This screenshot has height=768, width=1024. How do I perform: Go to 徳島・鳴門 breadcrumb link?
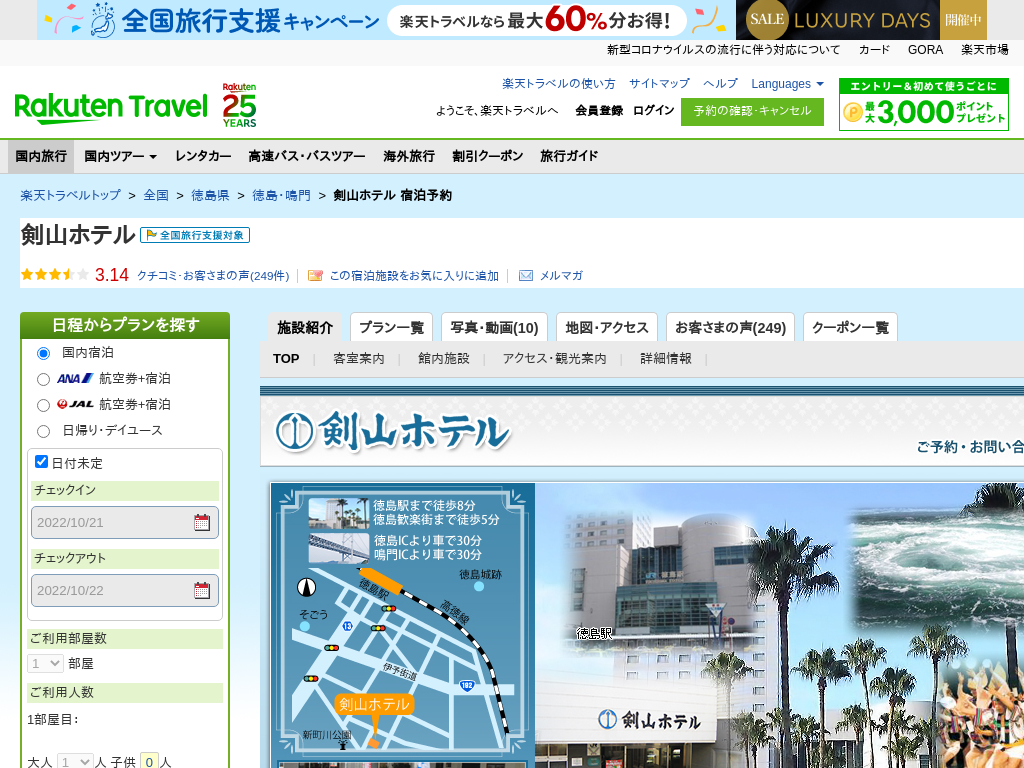pos(281,195)
